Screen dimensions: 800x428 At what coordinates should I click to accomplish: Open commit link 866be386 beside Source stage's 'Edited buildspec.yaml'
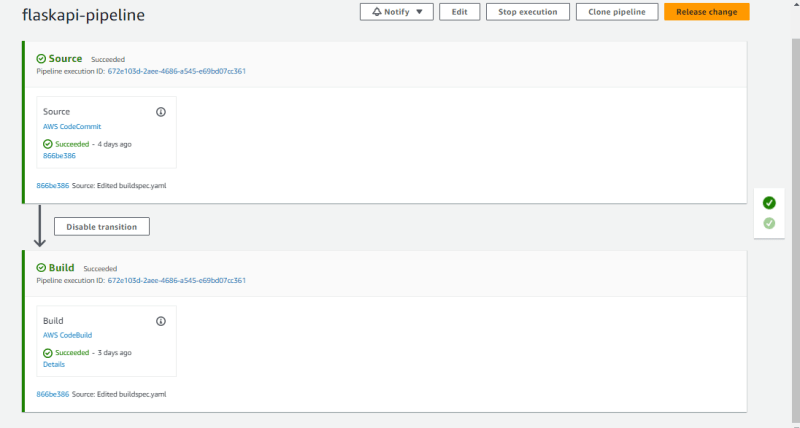(53, 186)
